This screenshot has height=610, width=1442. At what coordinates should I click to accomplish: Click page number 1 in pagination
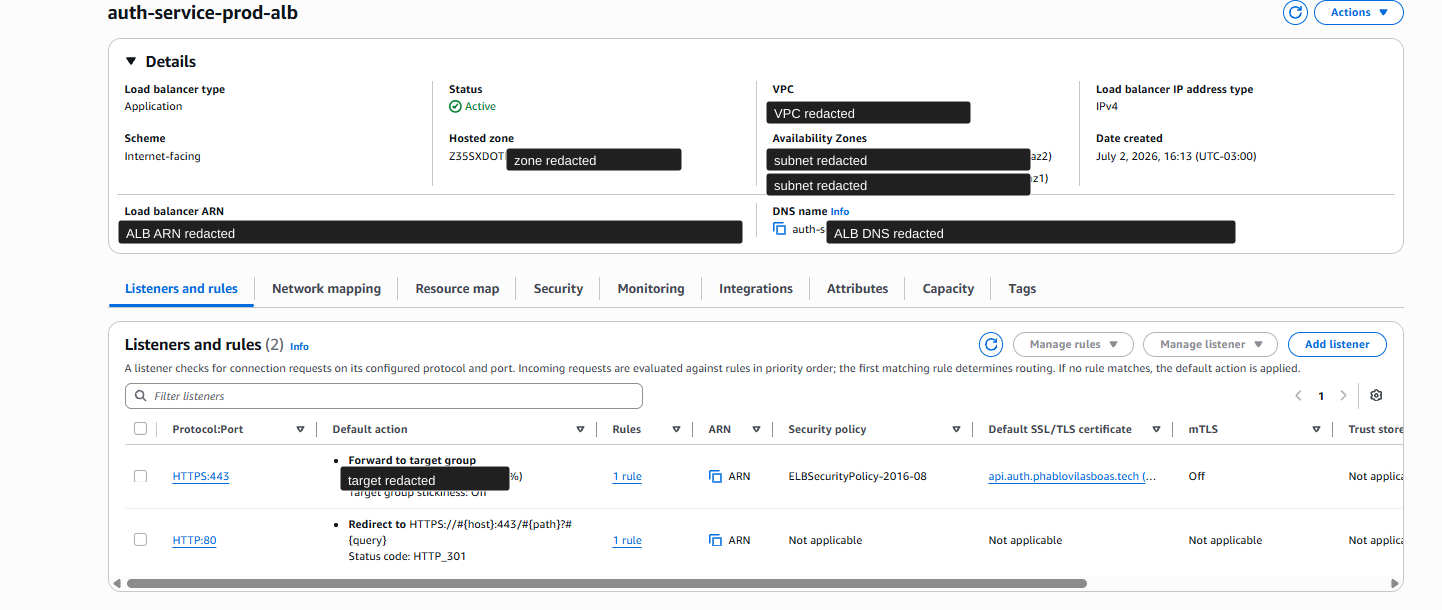coord(1321,396)
